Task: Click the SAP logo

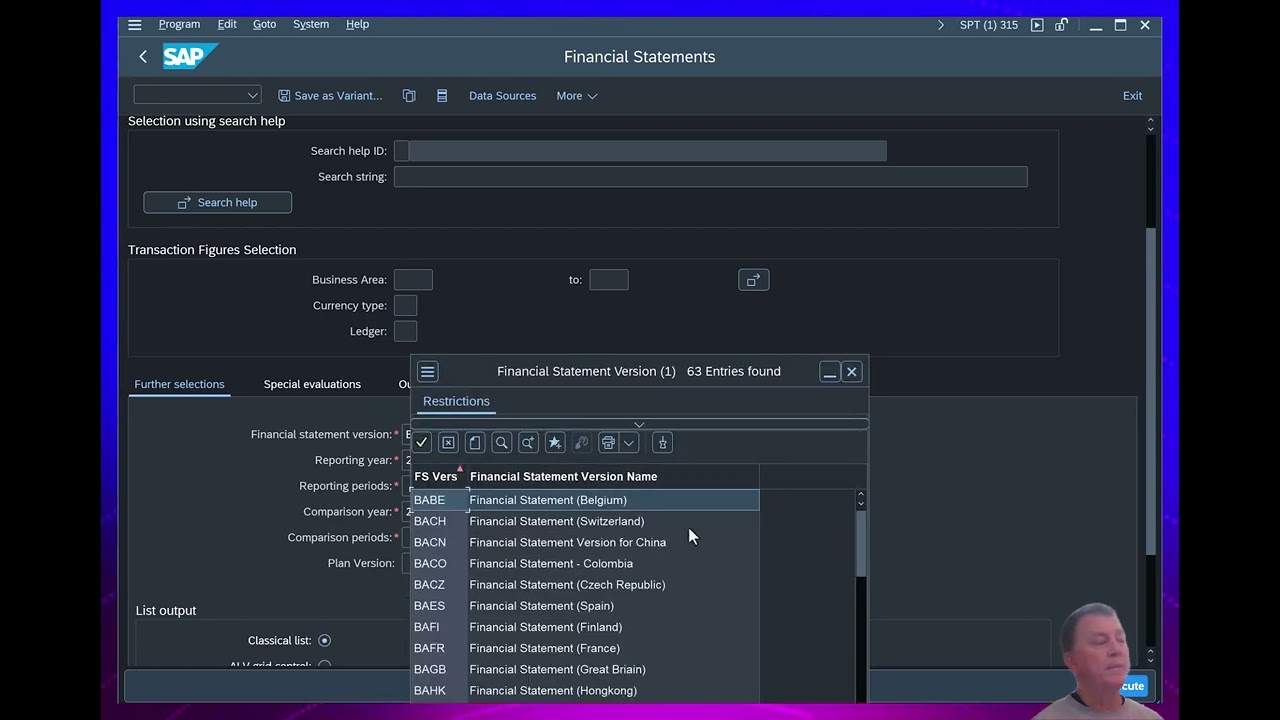Action: [190, 57]
